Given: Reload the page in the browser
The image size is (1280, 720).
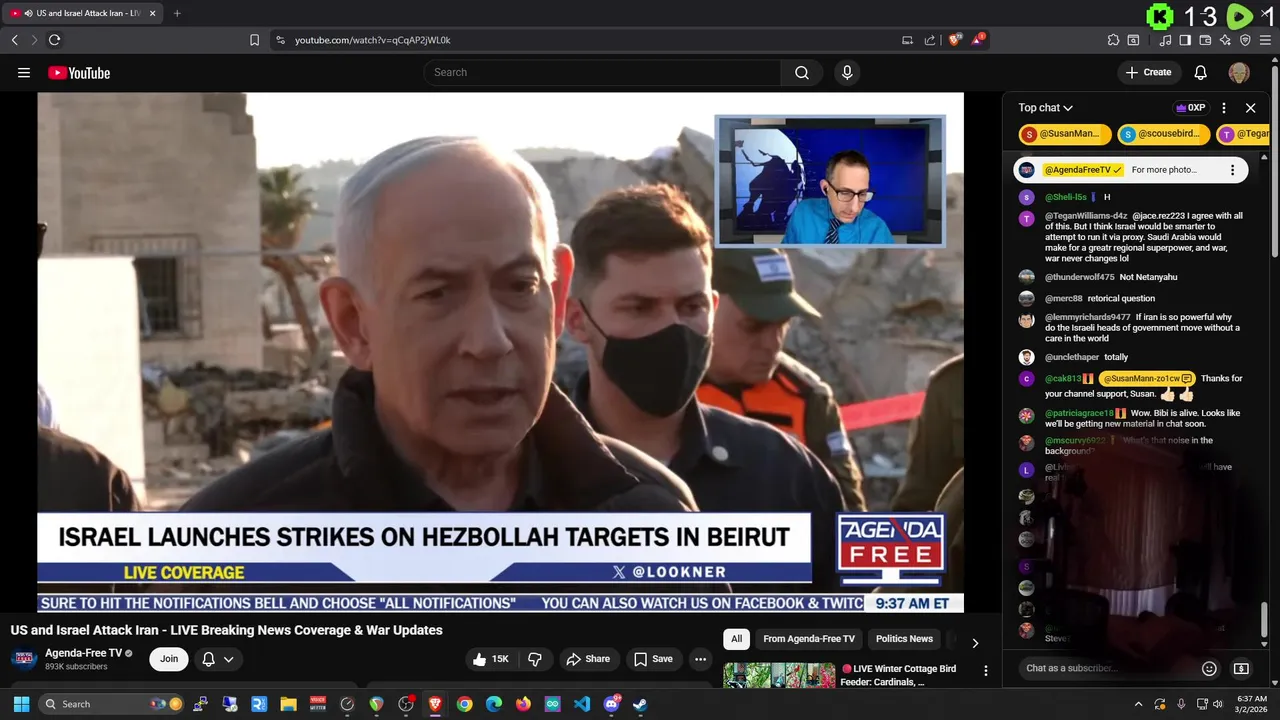Looking at the screenshot, I should pyautogui.click(x=54, y=40).
